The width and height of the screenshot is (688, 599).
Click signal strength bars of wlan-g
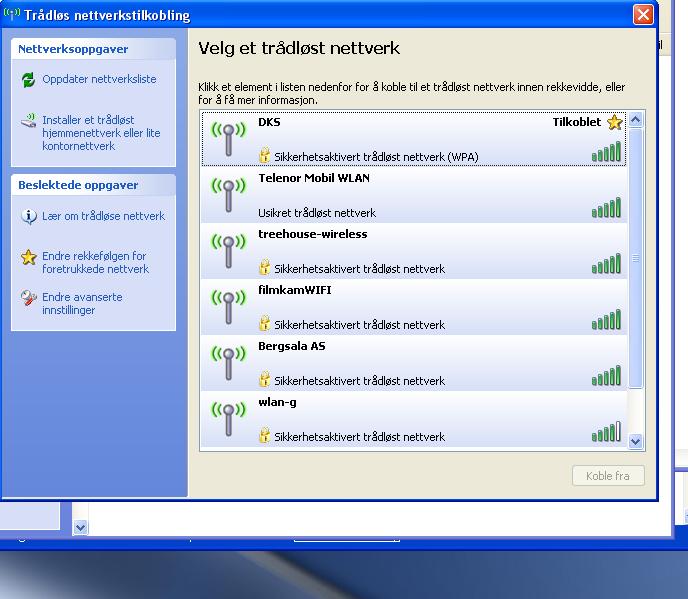(x=606, y=431)
